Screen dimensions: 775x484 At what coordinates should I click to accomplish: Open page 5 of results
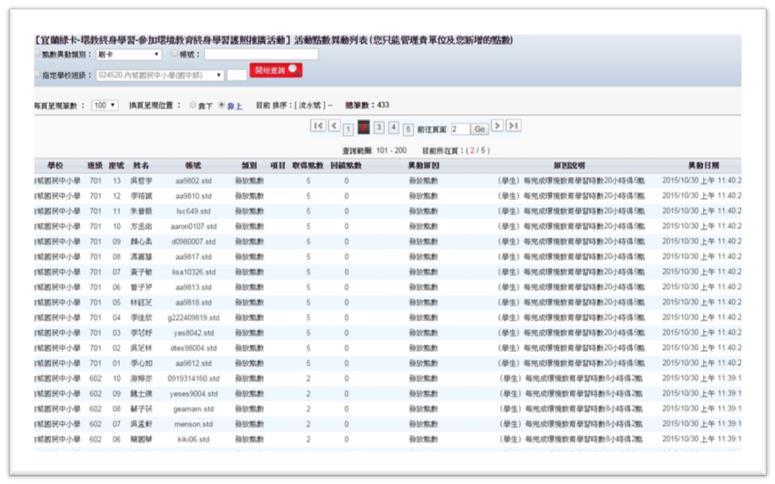(x=409, y=128)
